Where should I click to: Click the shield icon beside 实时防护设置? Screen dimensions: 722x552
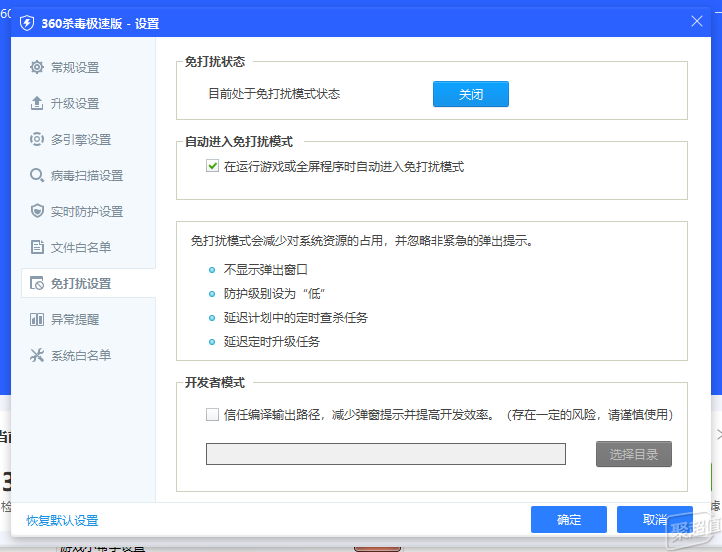tap(37, 211)
